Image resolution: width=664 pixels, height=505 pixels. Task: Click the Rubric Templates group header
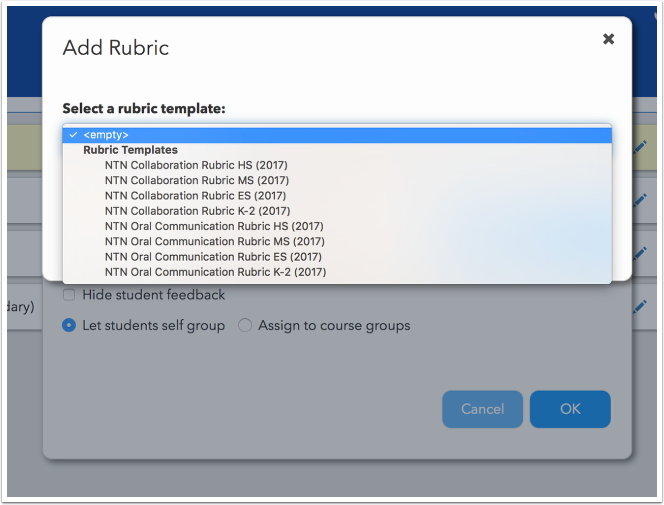click(x=130, y=150)
